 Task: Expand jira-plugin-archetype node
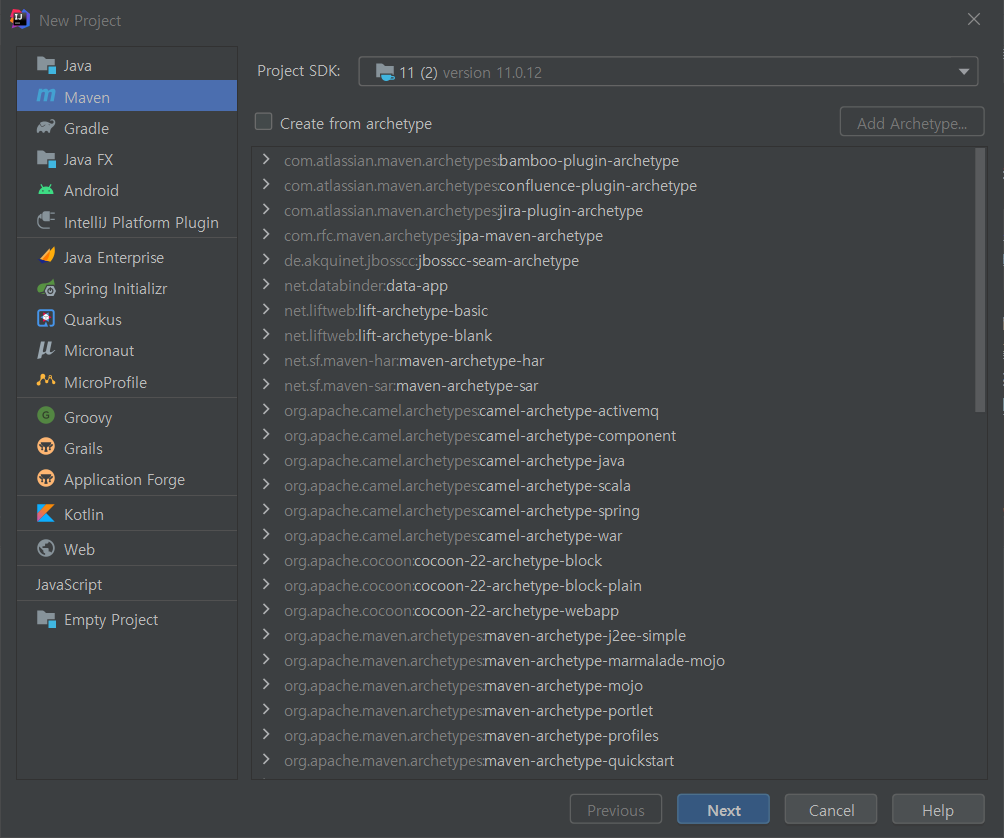point(266,209)
